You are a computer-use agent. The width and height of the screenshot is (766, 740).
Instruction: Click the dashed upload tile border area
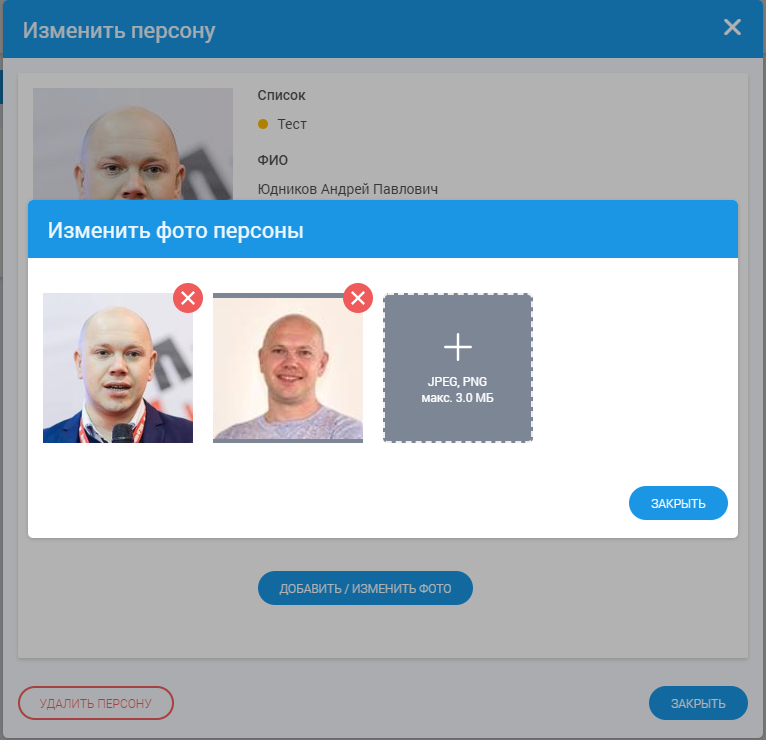458,368
